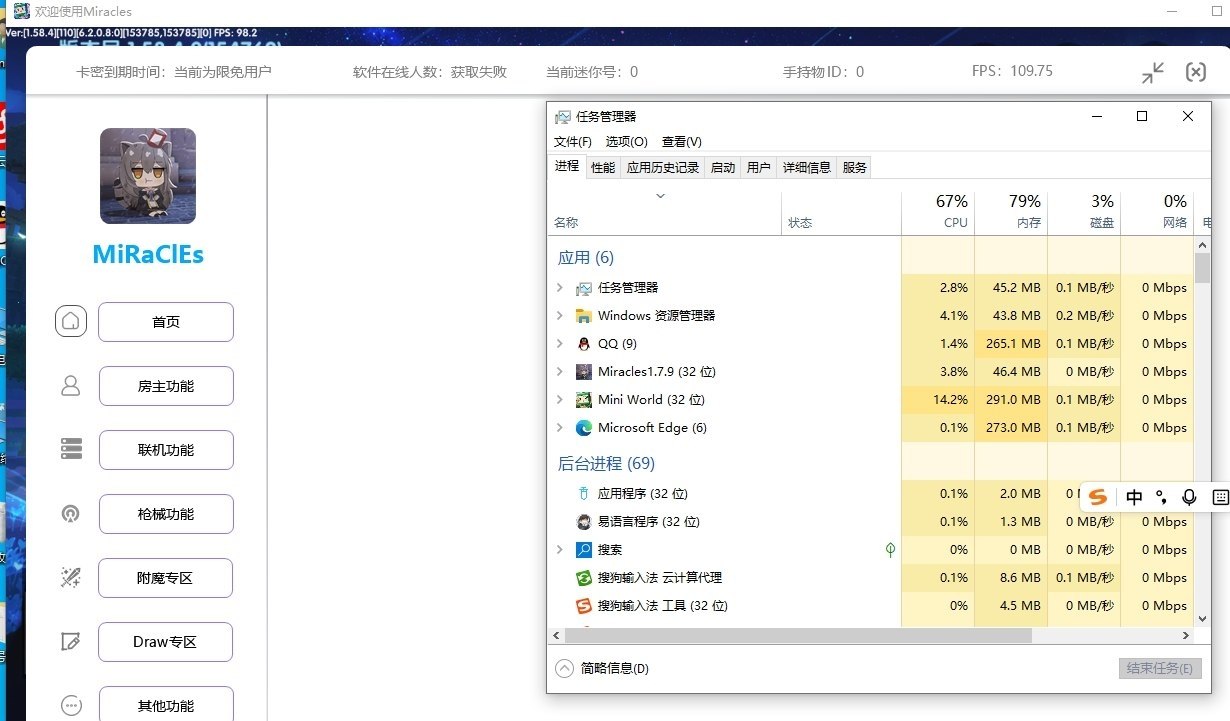Open 枪械功能 in Miracles sidebar
The height and width of the screenshot is (721, 1230).
pyautogui.click(x=166, y=514)
